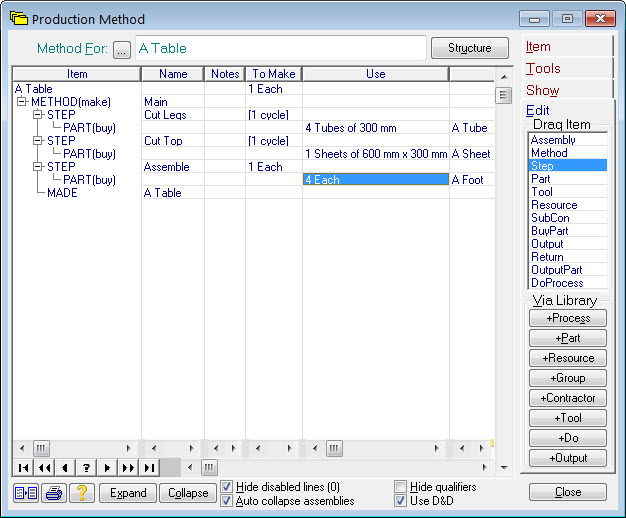Toggle Auto collapse assemblies checkbox
The image size is (626, 518).
226,500
